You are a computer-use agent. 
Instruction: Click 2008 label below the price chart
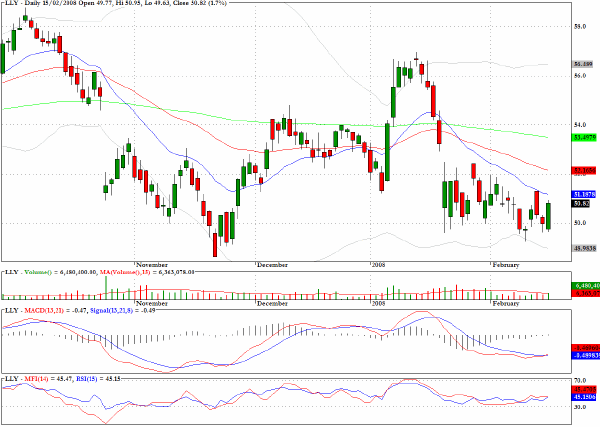pos(378,265)
